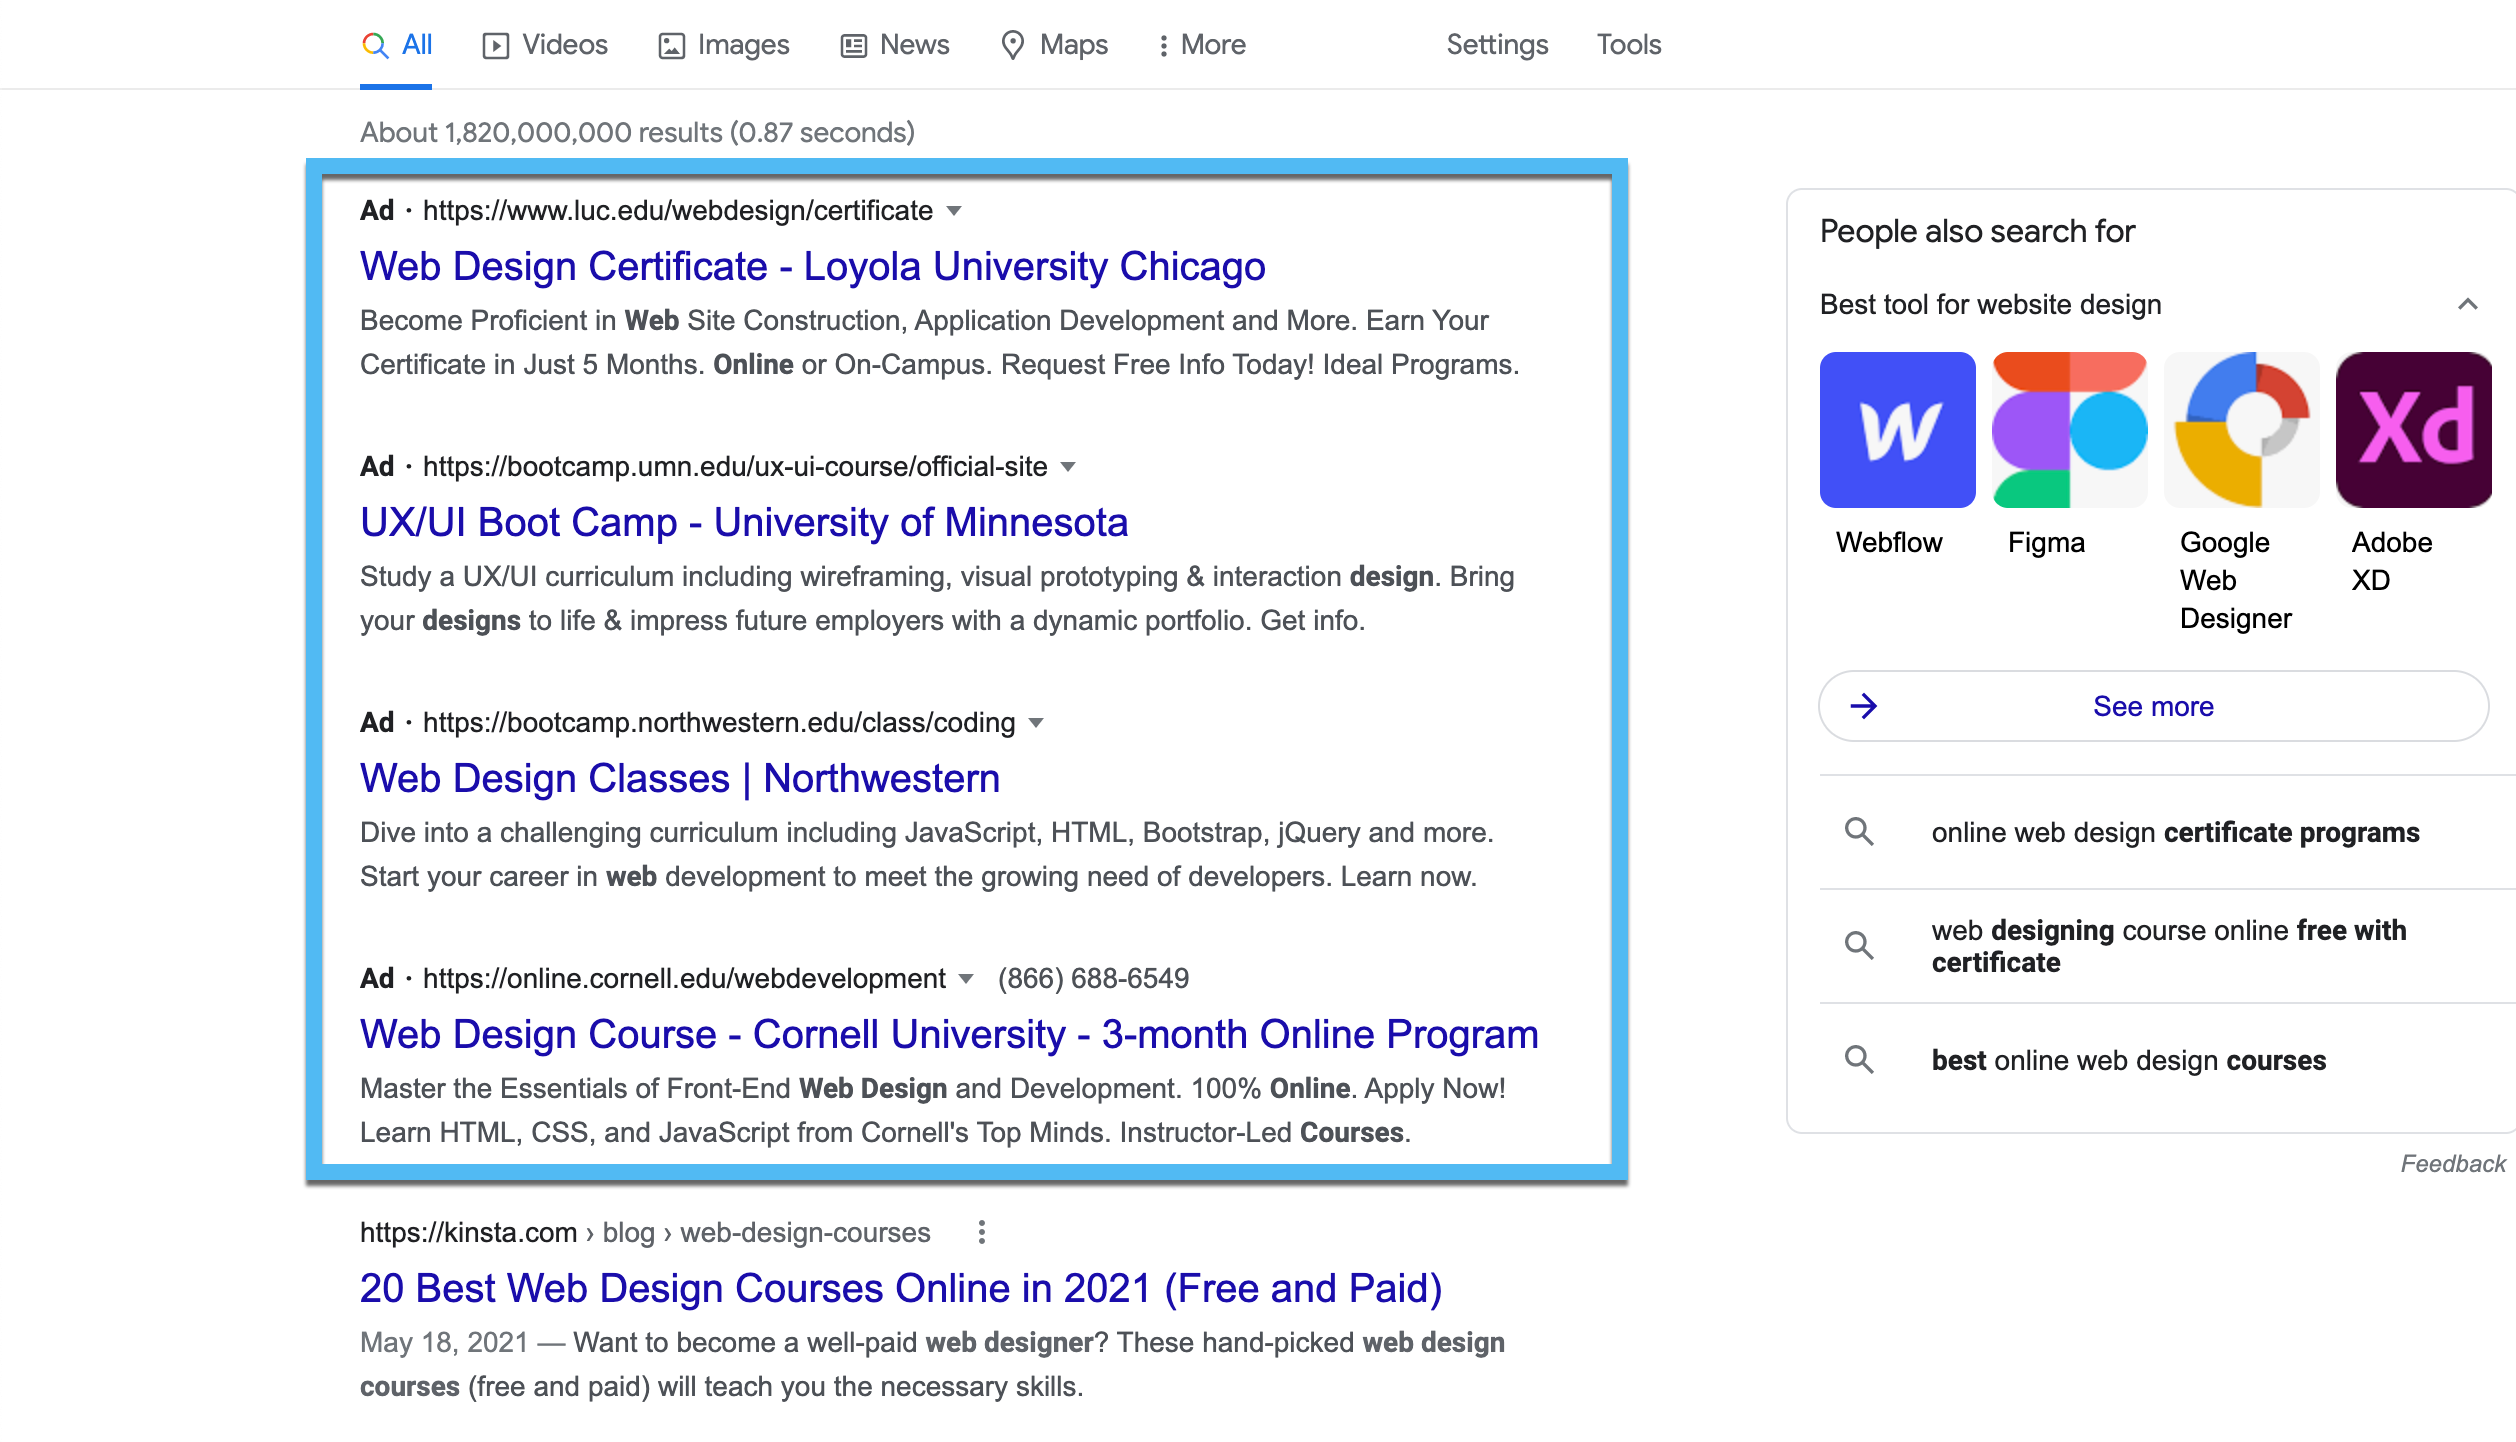Collapse Best tool for website design section

tap(2468, 304)
